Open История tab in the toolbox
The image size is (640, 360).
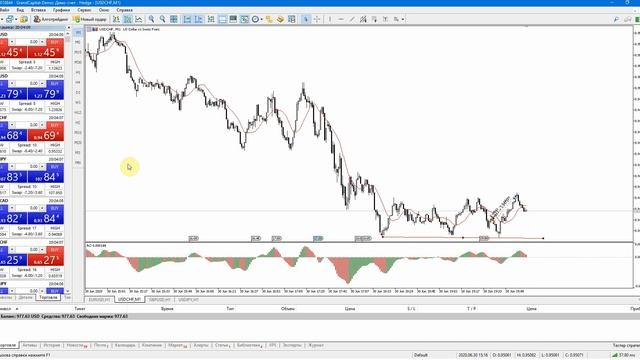52,345
